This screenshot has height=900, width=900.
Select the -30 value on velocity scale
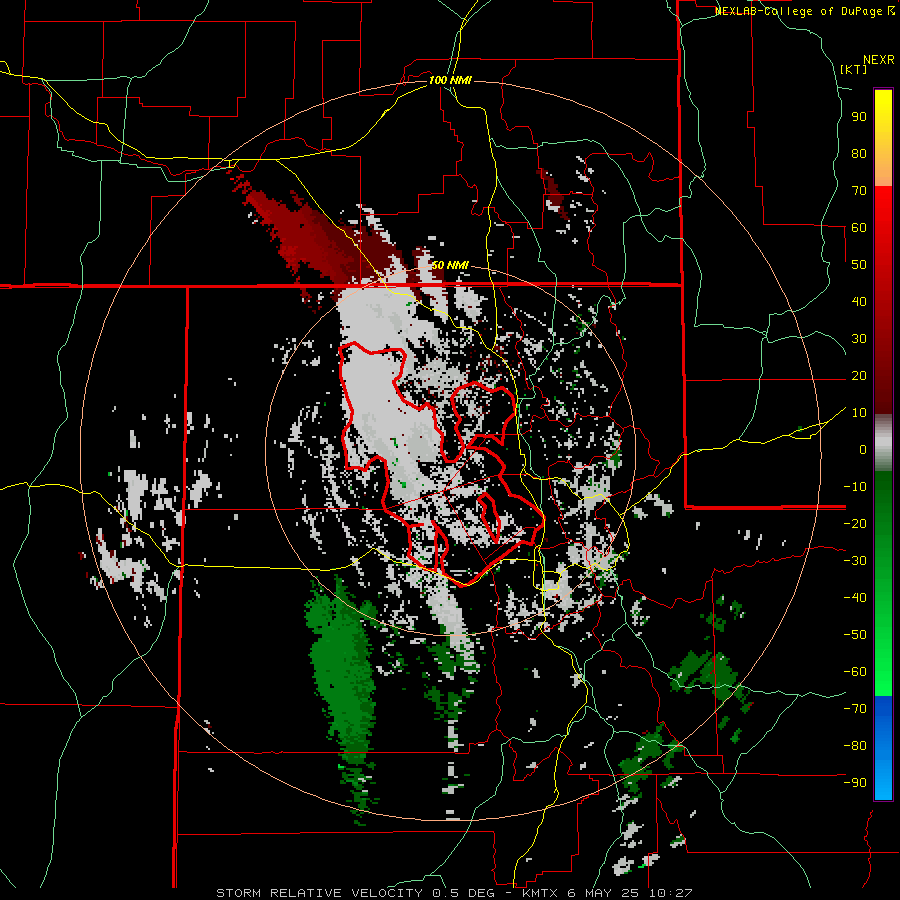coord(856,561)
